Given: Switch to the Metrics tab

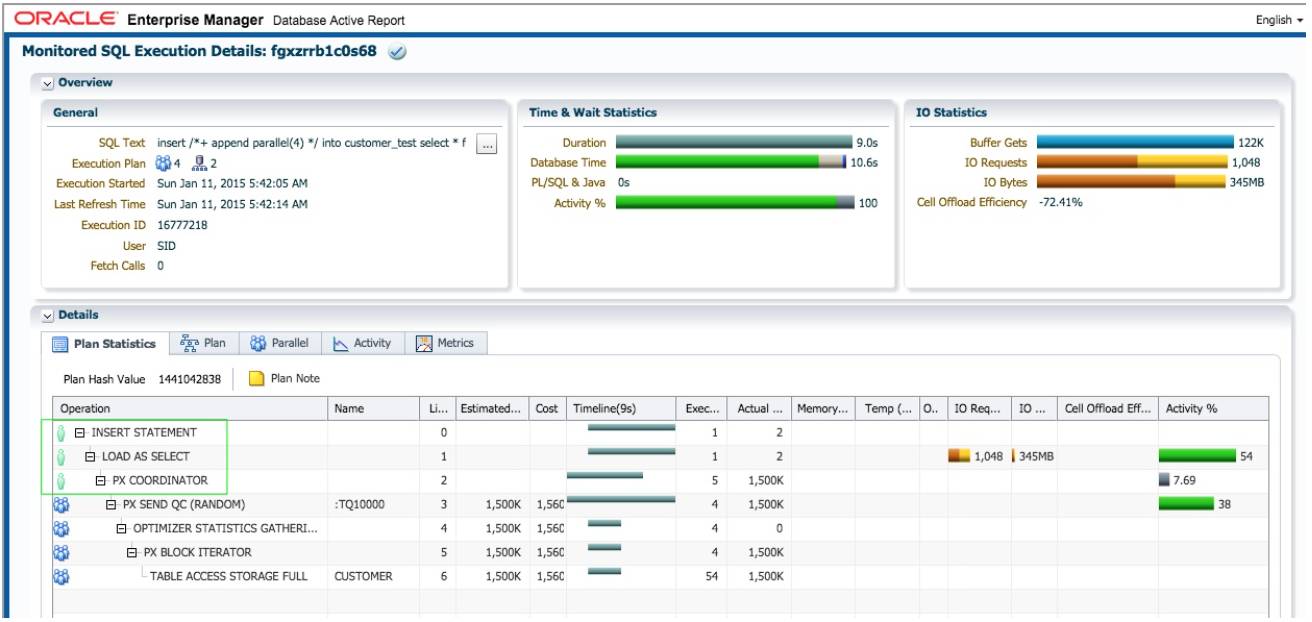Looking at the screenshot, I should click(447, 343).
